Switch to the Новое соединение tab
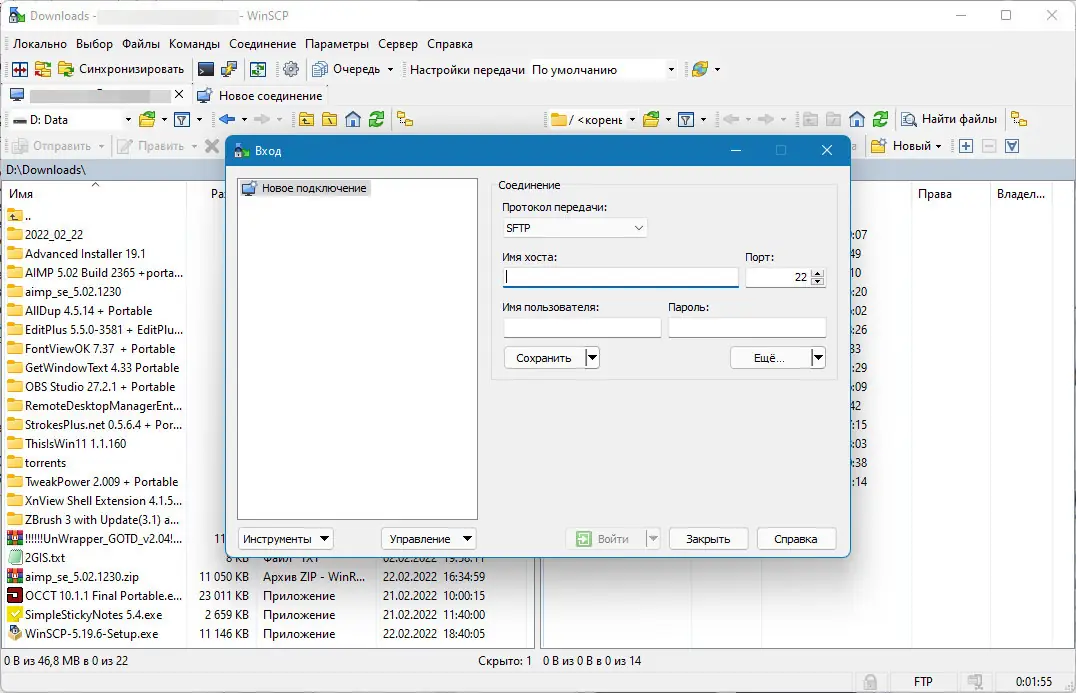 click(259, 96)
